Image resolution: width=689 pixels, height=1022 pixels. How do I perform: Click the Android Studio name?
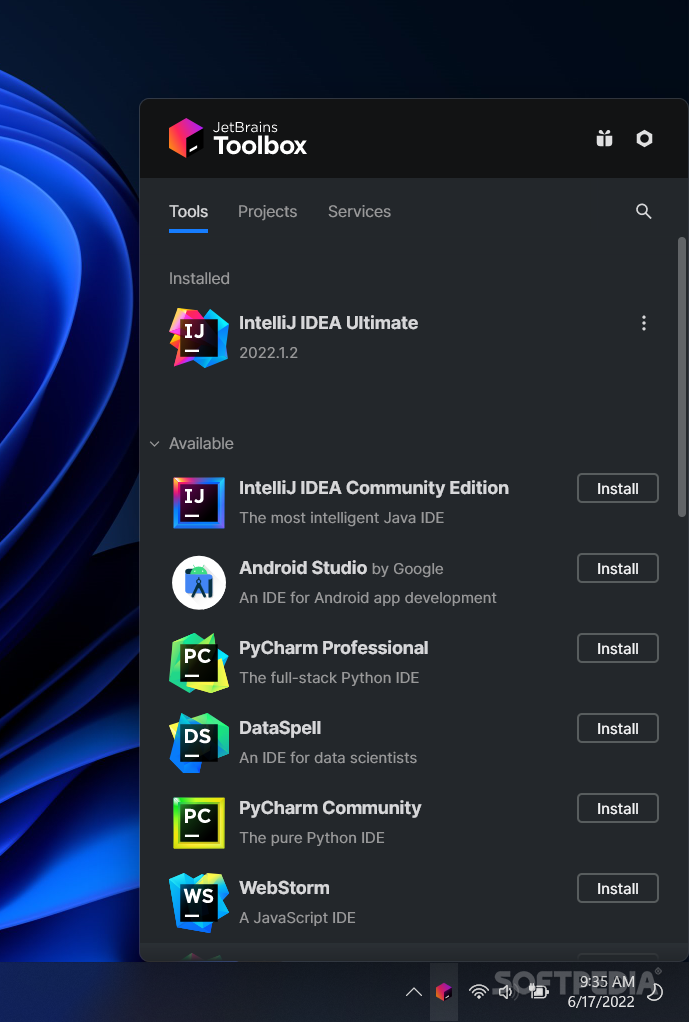tap(303, 568)
